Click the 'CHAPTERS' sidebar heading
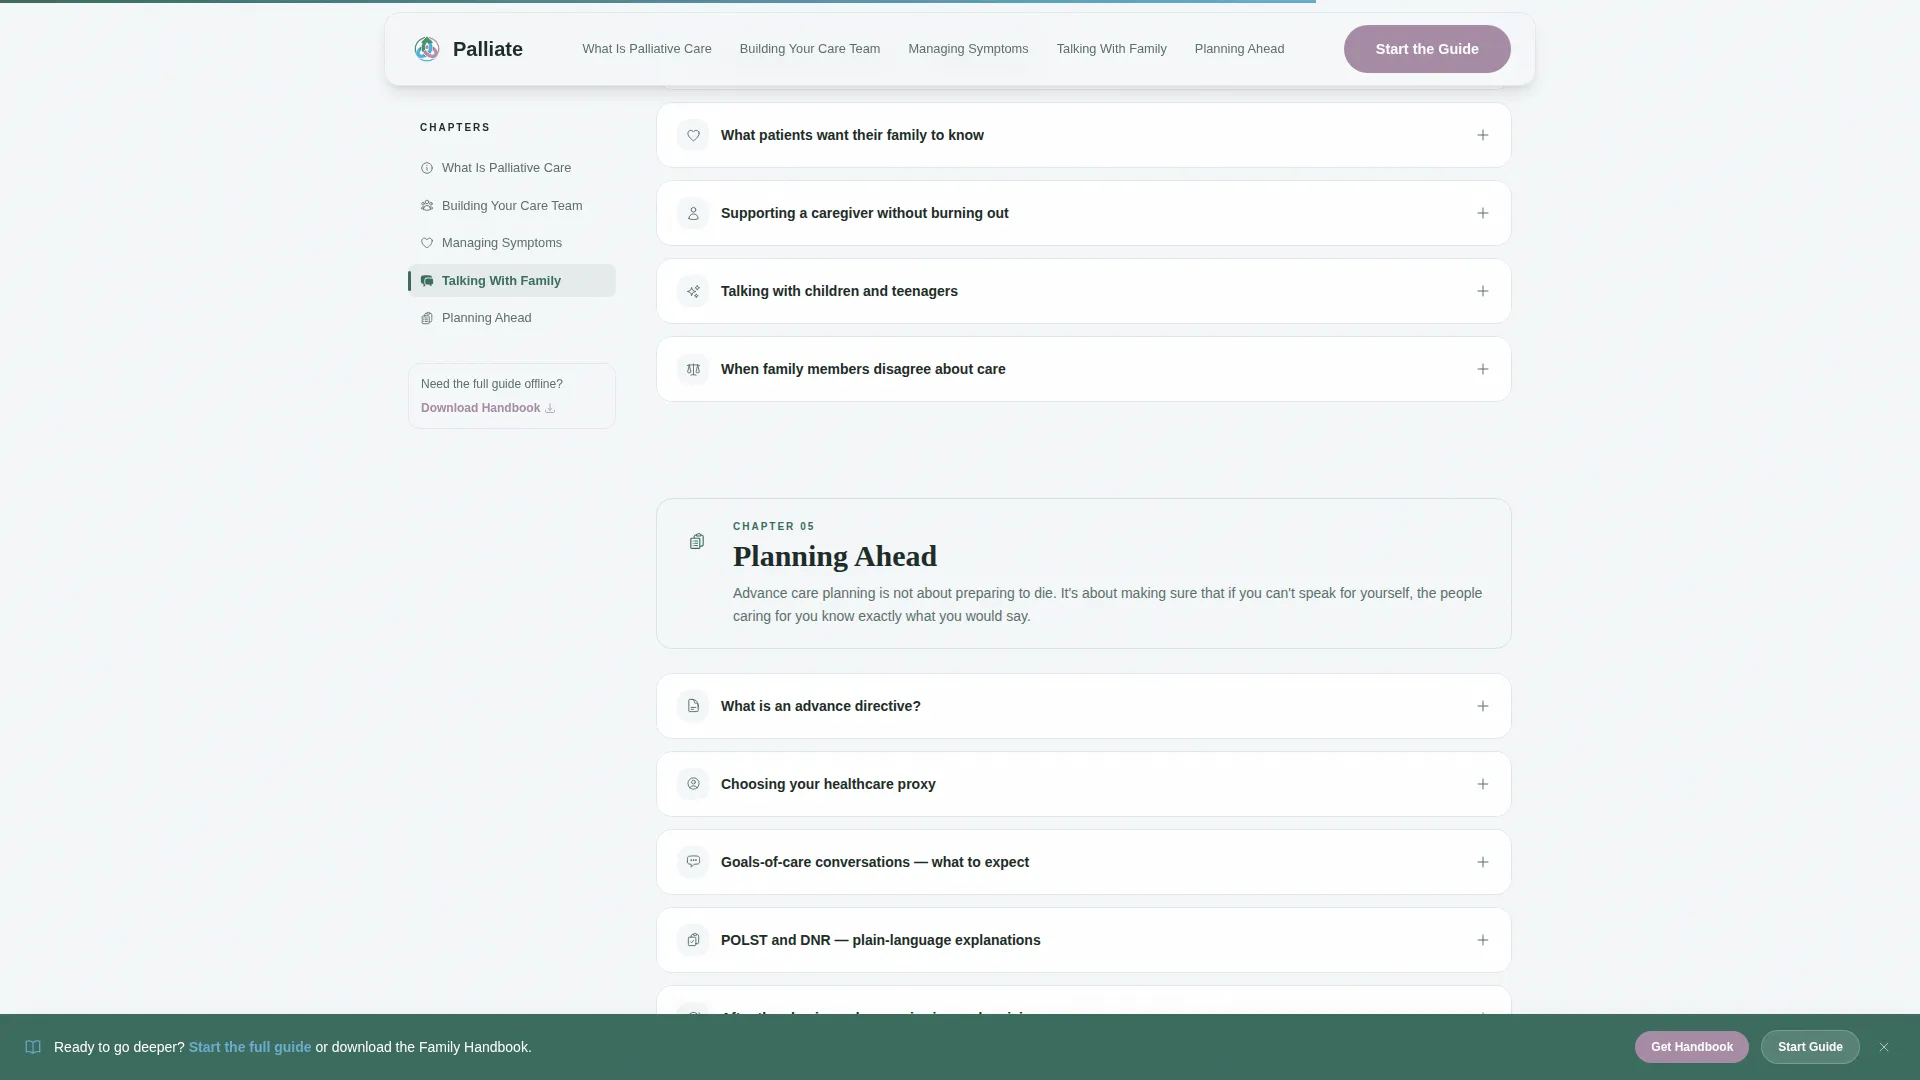Viewport: 1920px width, 1080px height. 455,128
